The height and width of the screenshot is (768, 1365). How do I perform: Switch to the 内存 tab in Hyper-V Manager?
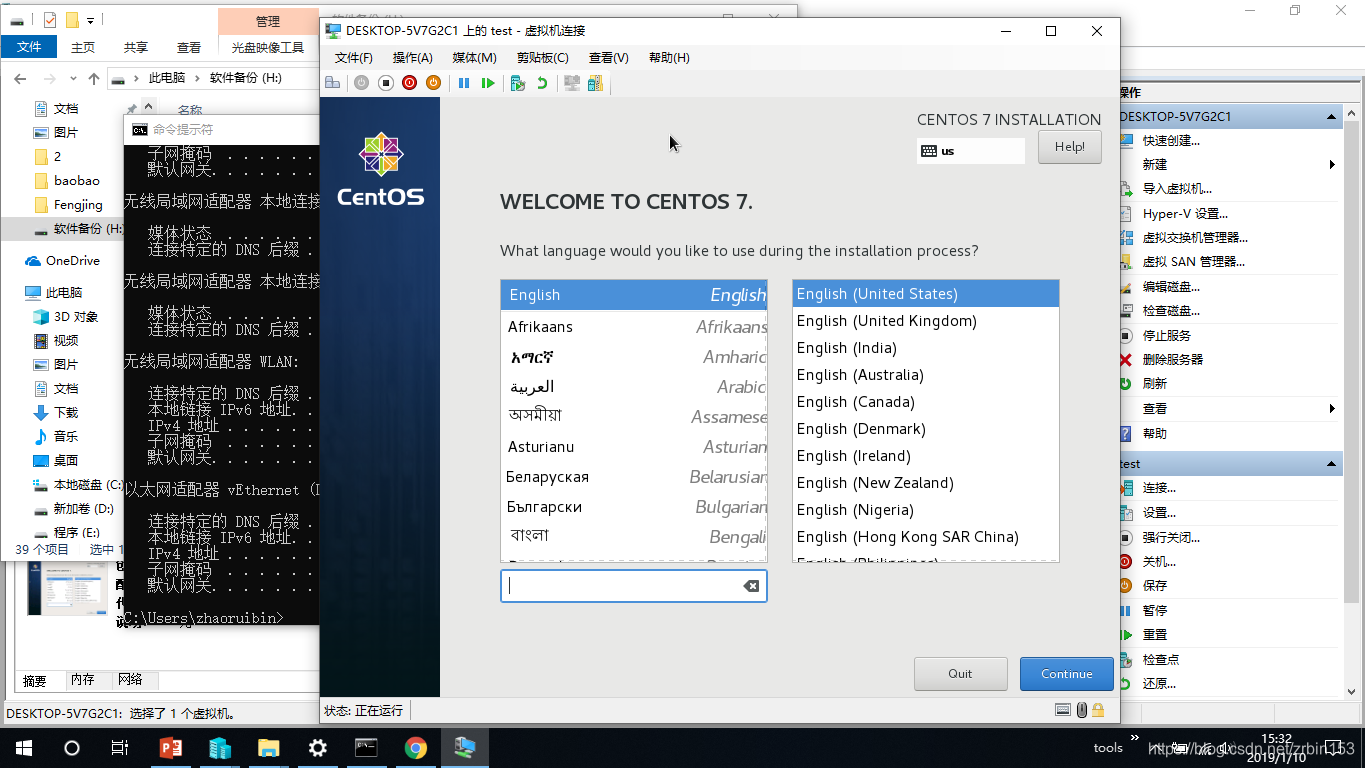[82, 680]
